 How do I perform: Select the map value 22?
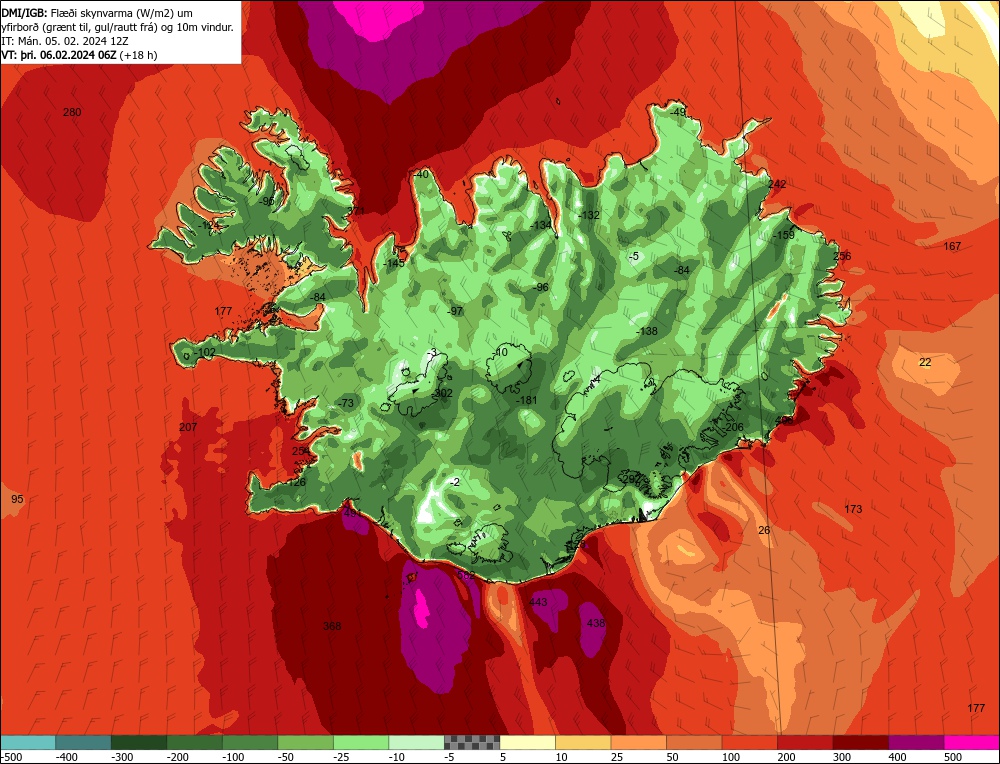[925, 362]
